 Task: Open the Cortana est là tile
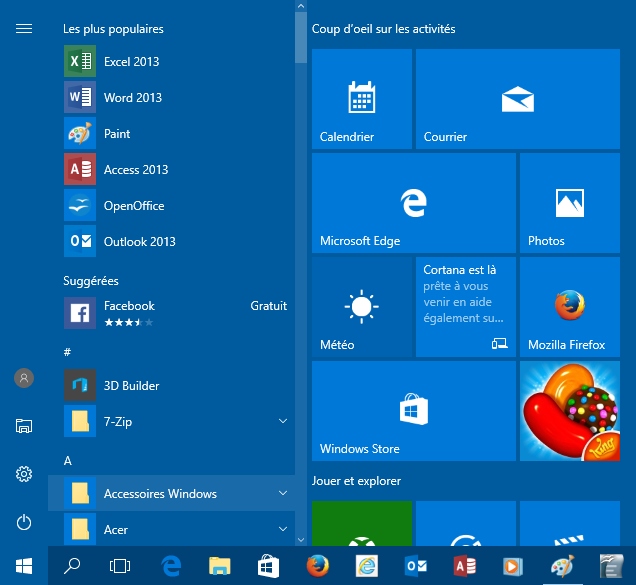pyautogui.click(x=466, y=307)
